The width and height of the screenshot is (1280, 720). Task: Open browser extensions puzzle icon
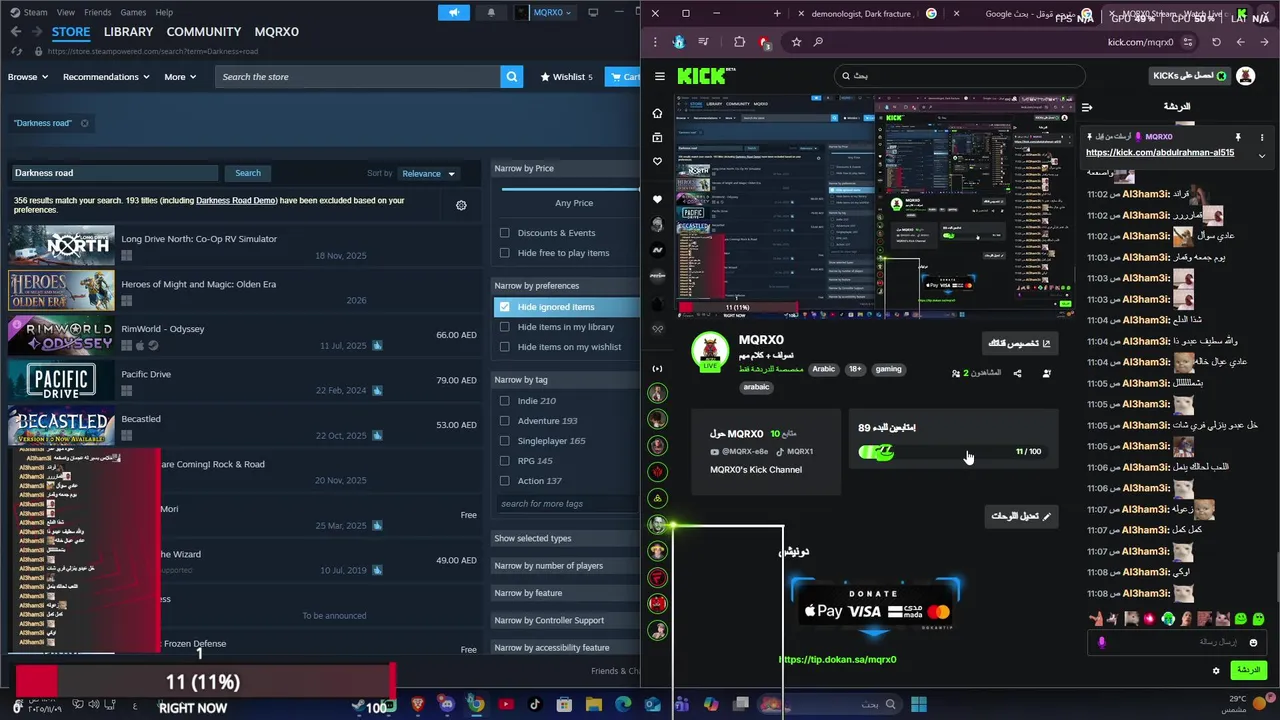pos(739,42)
